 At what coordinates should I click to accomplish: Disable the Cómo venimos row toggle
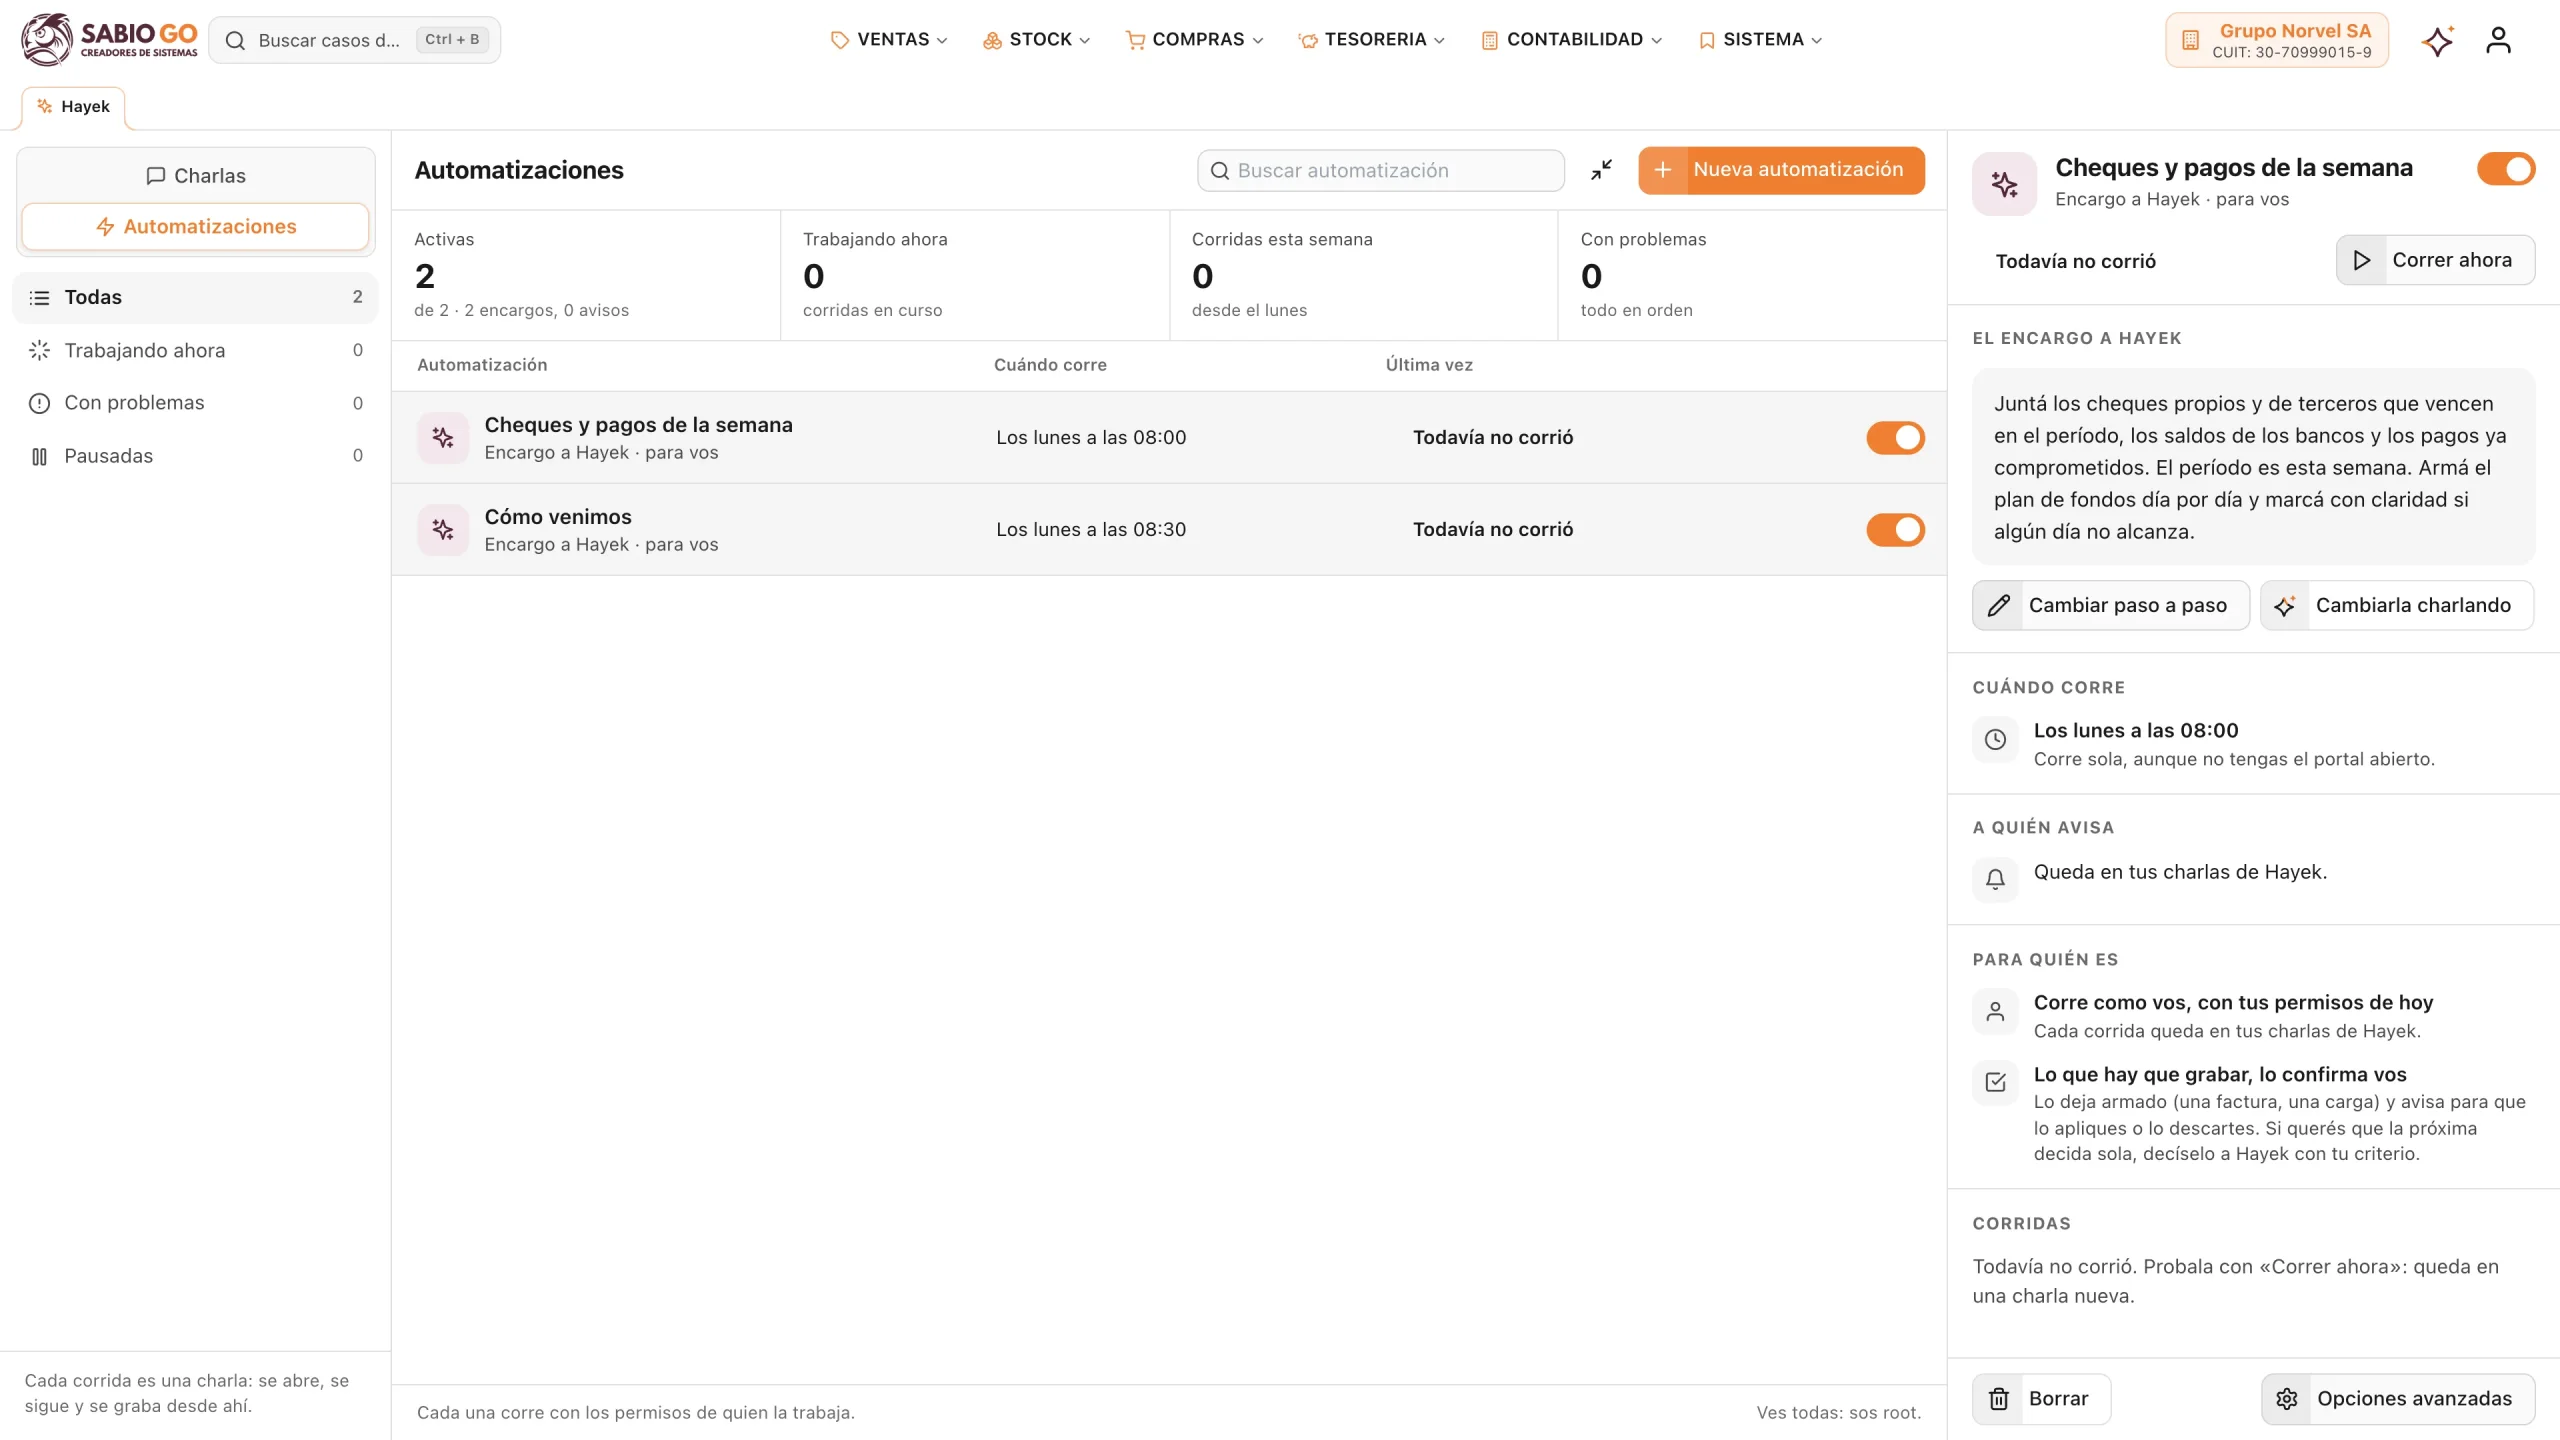point(1895,530)
